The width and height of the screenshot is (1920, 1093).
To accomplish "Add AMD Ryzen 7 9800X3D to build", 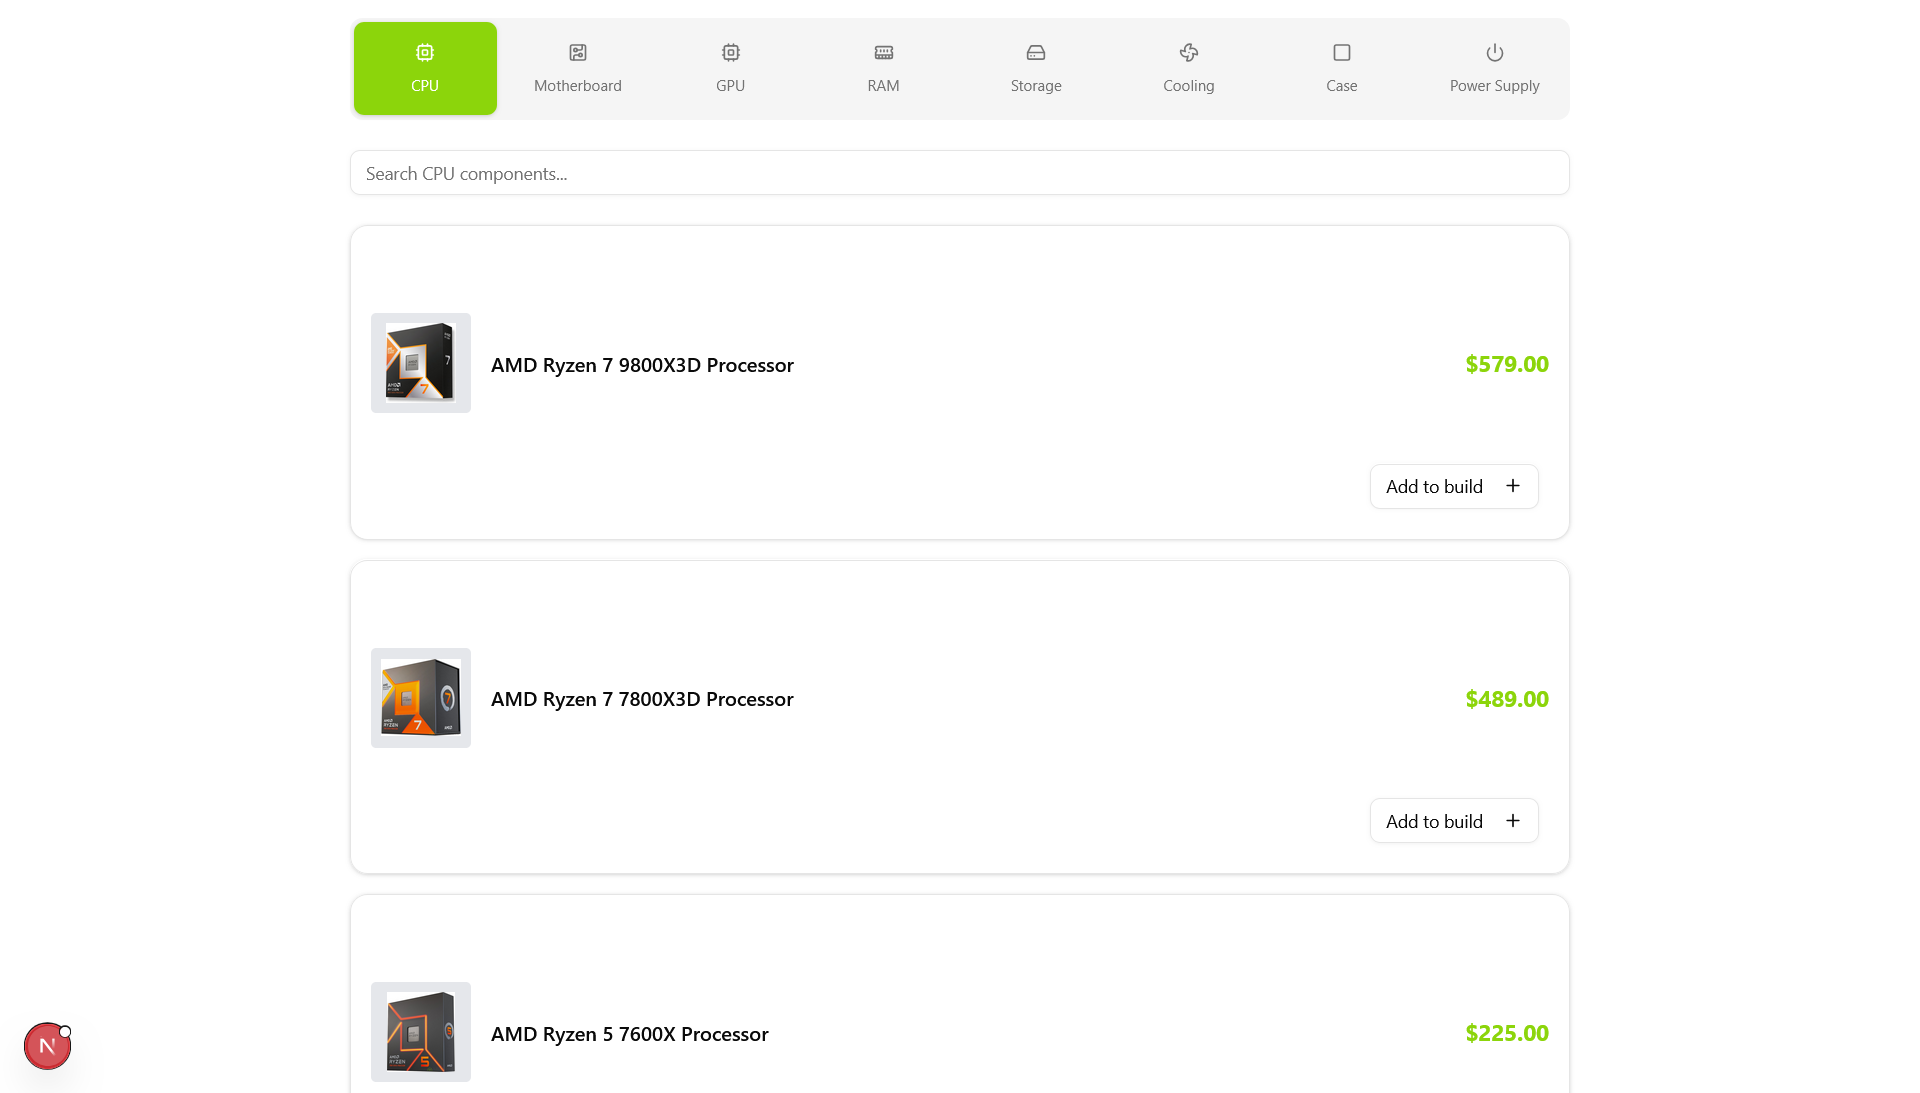I will click(x=1454, y=486).
